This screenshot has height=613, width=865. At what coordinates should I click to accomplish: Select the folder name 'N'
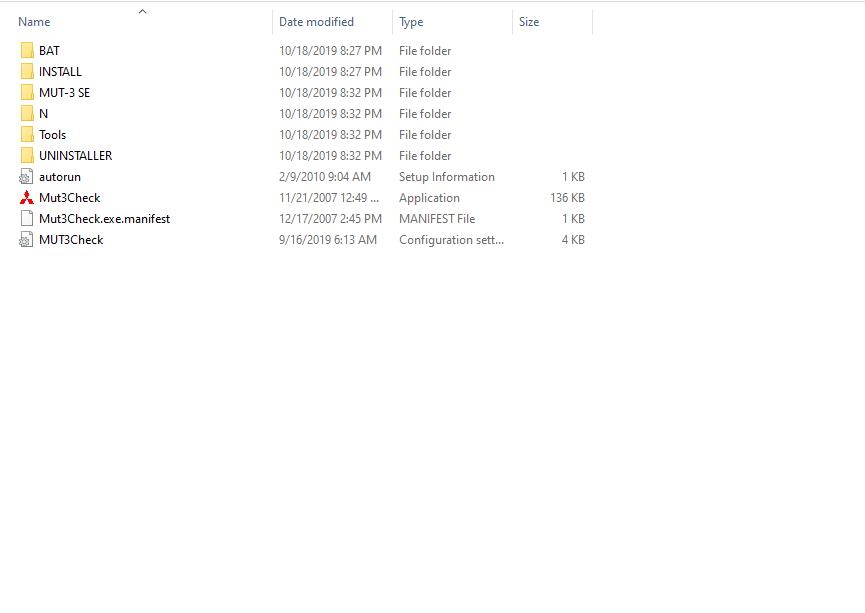44,114
